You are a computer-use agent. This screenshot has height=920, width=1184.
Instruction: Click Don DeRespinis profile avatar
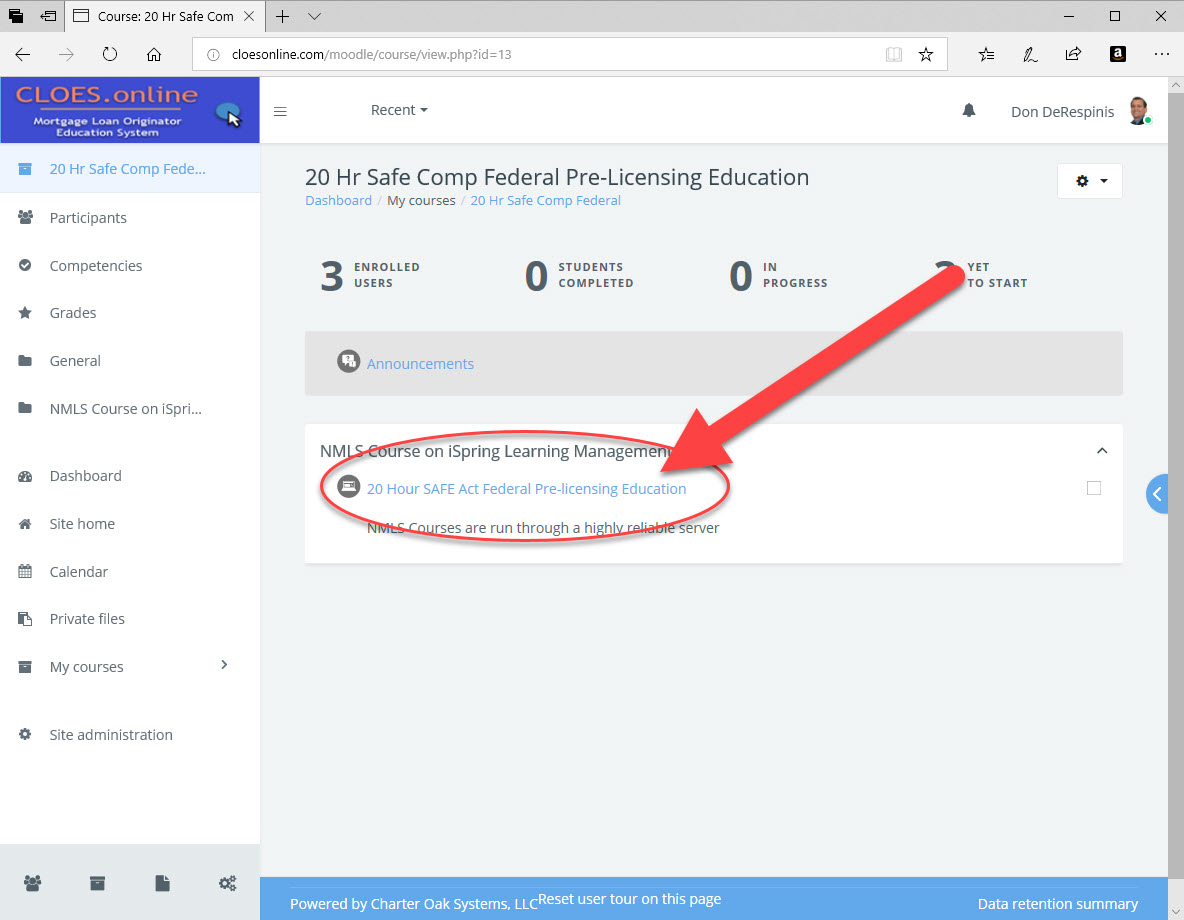(x=1139, y=111)
